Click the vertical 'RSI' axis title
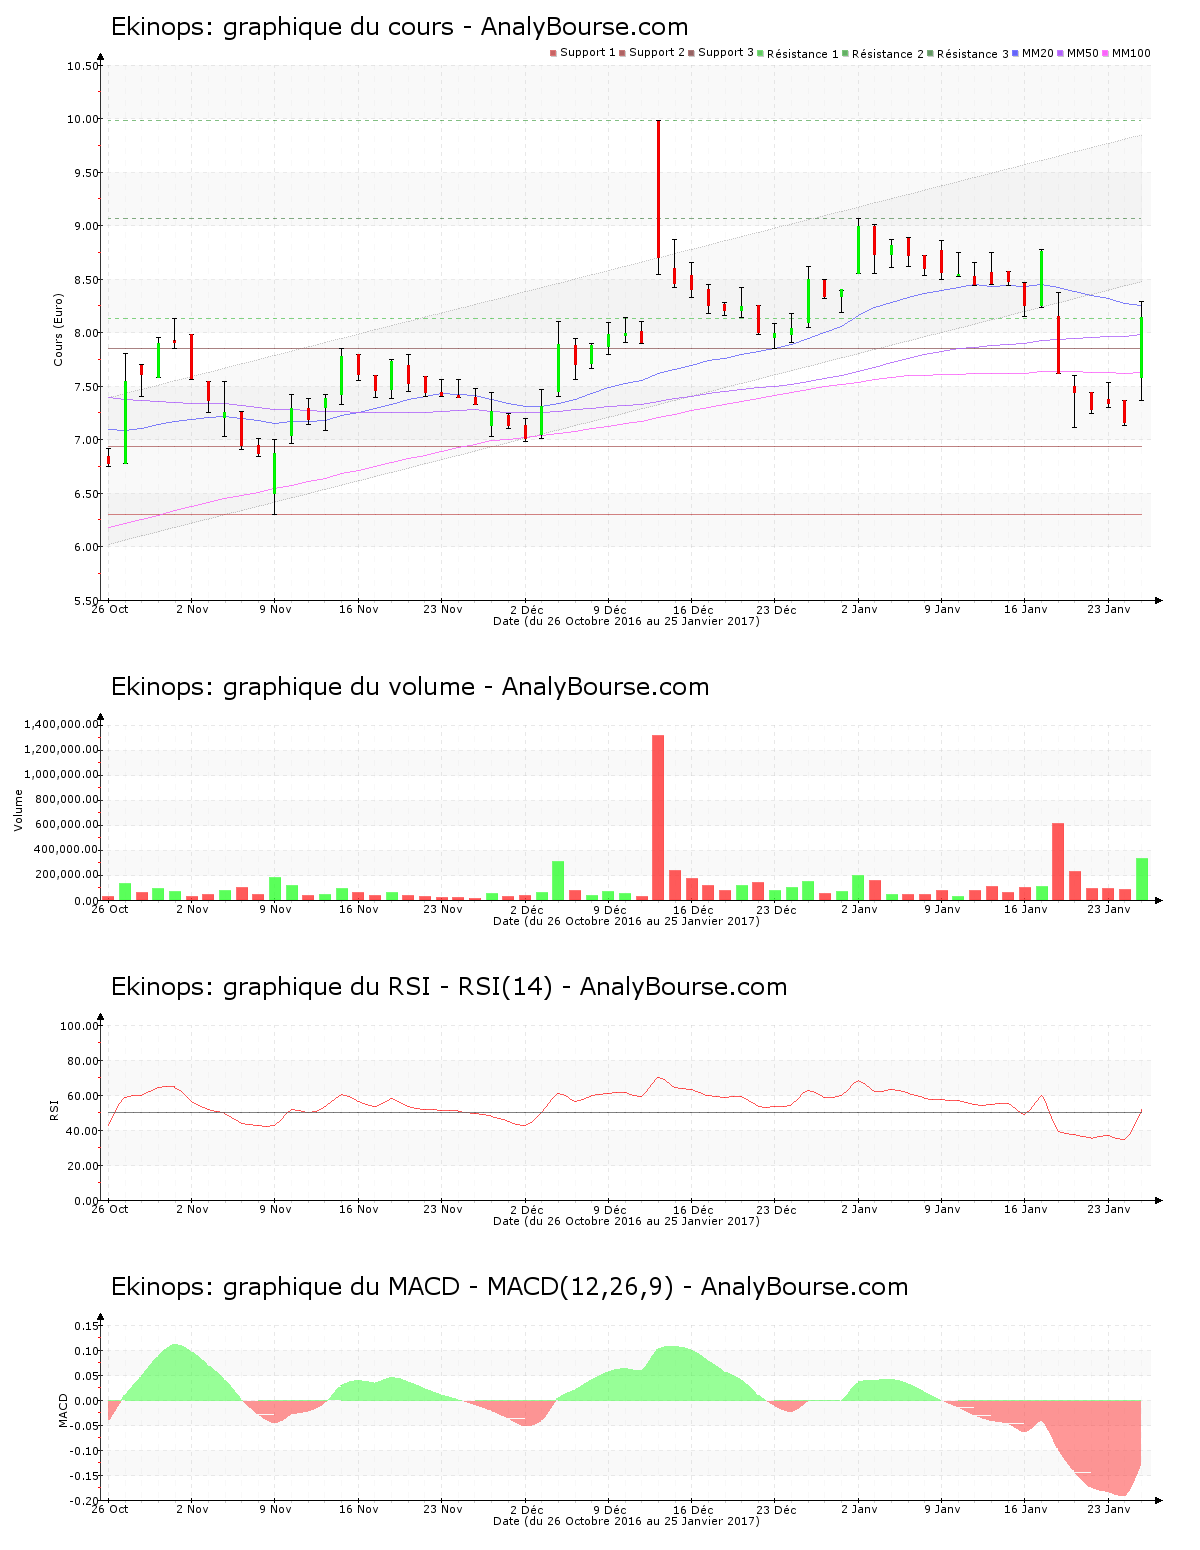Image resolution: width=1200 pixels, height=1550 pixels. [x=54, y=1109]
